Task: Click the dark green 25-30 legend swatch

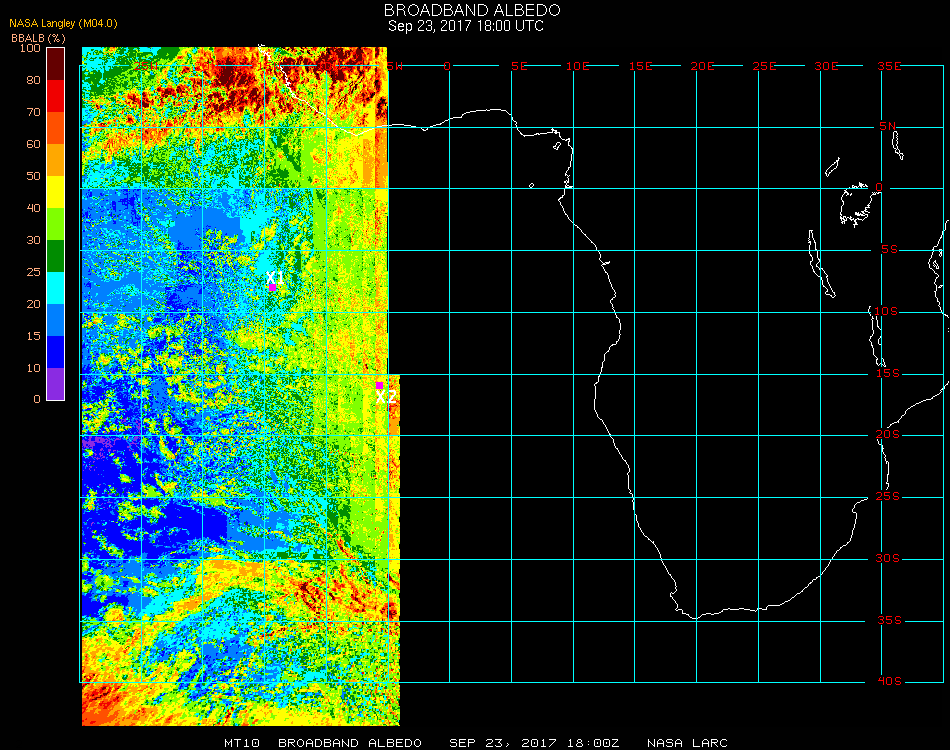Action: point(56,256)
